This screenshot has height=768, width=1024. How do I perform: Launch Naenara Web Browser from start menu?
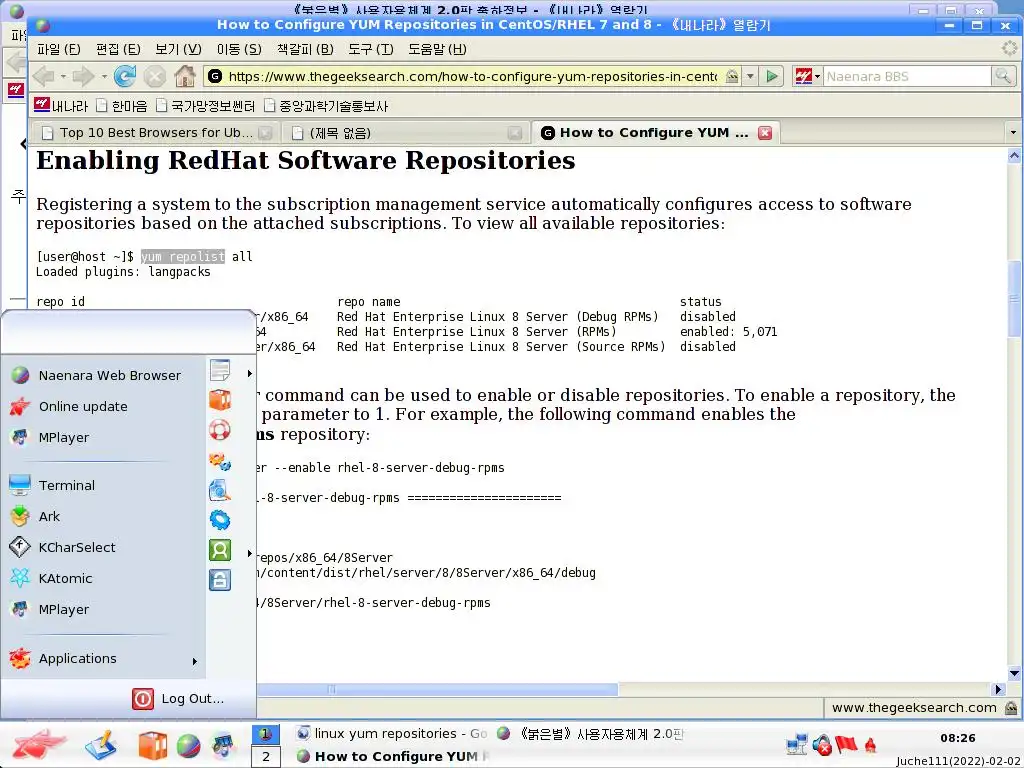click(103, 376)
